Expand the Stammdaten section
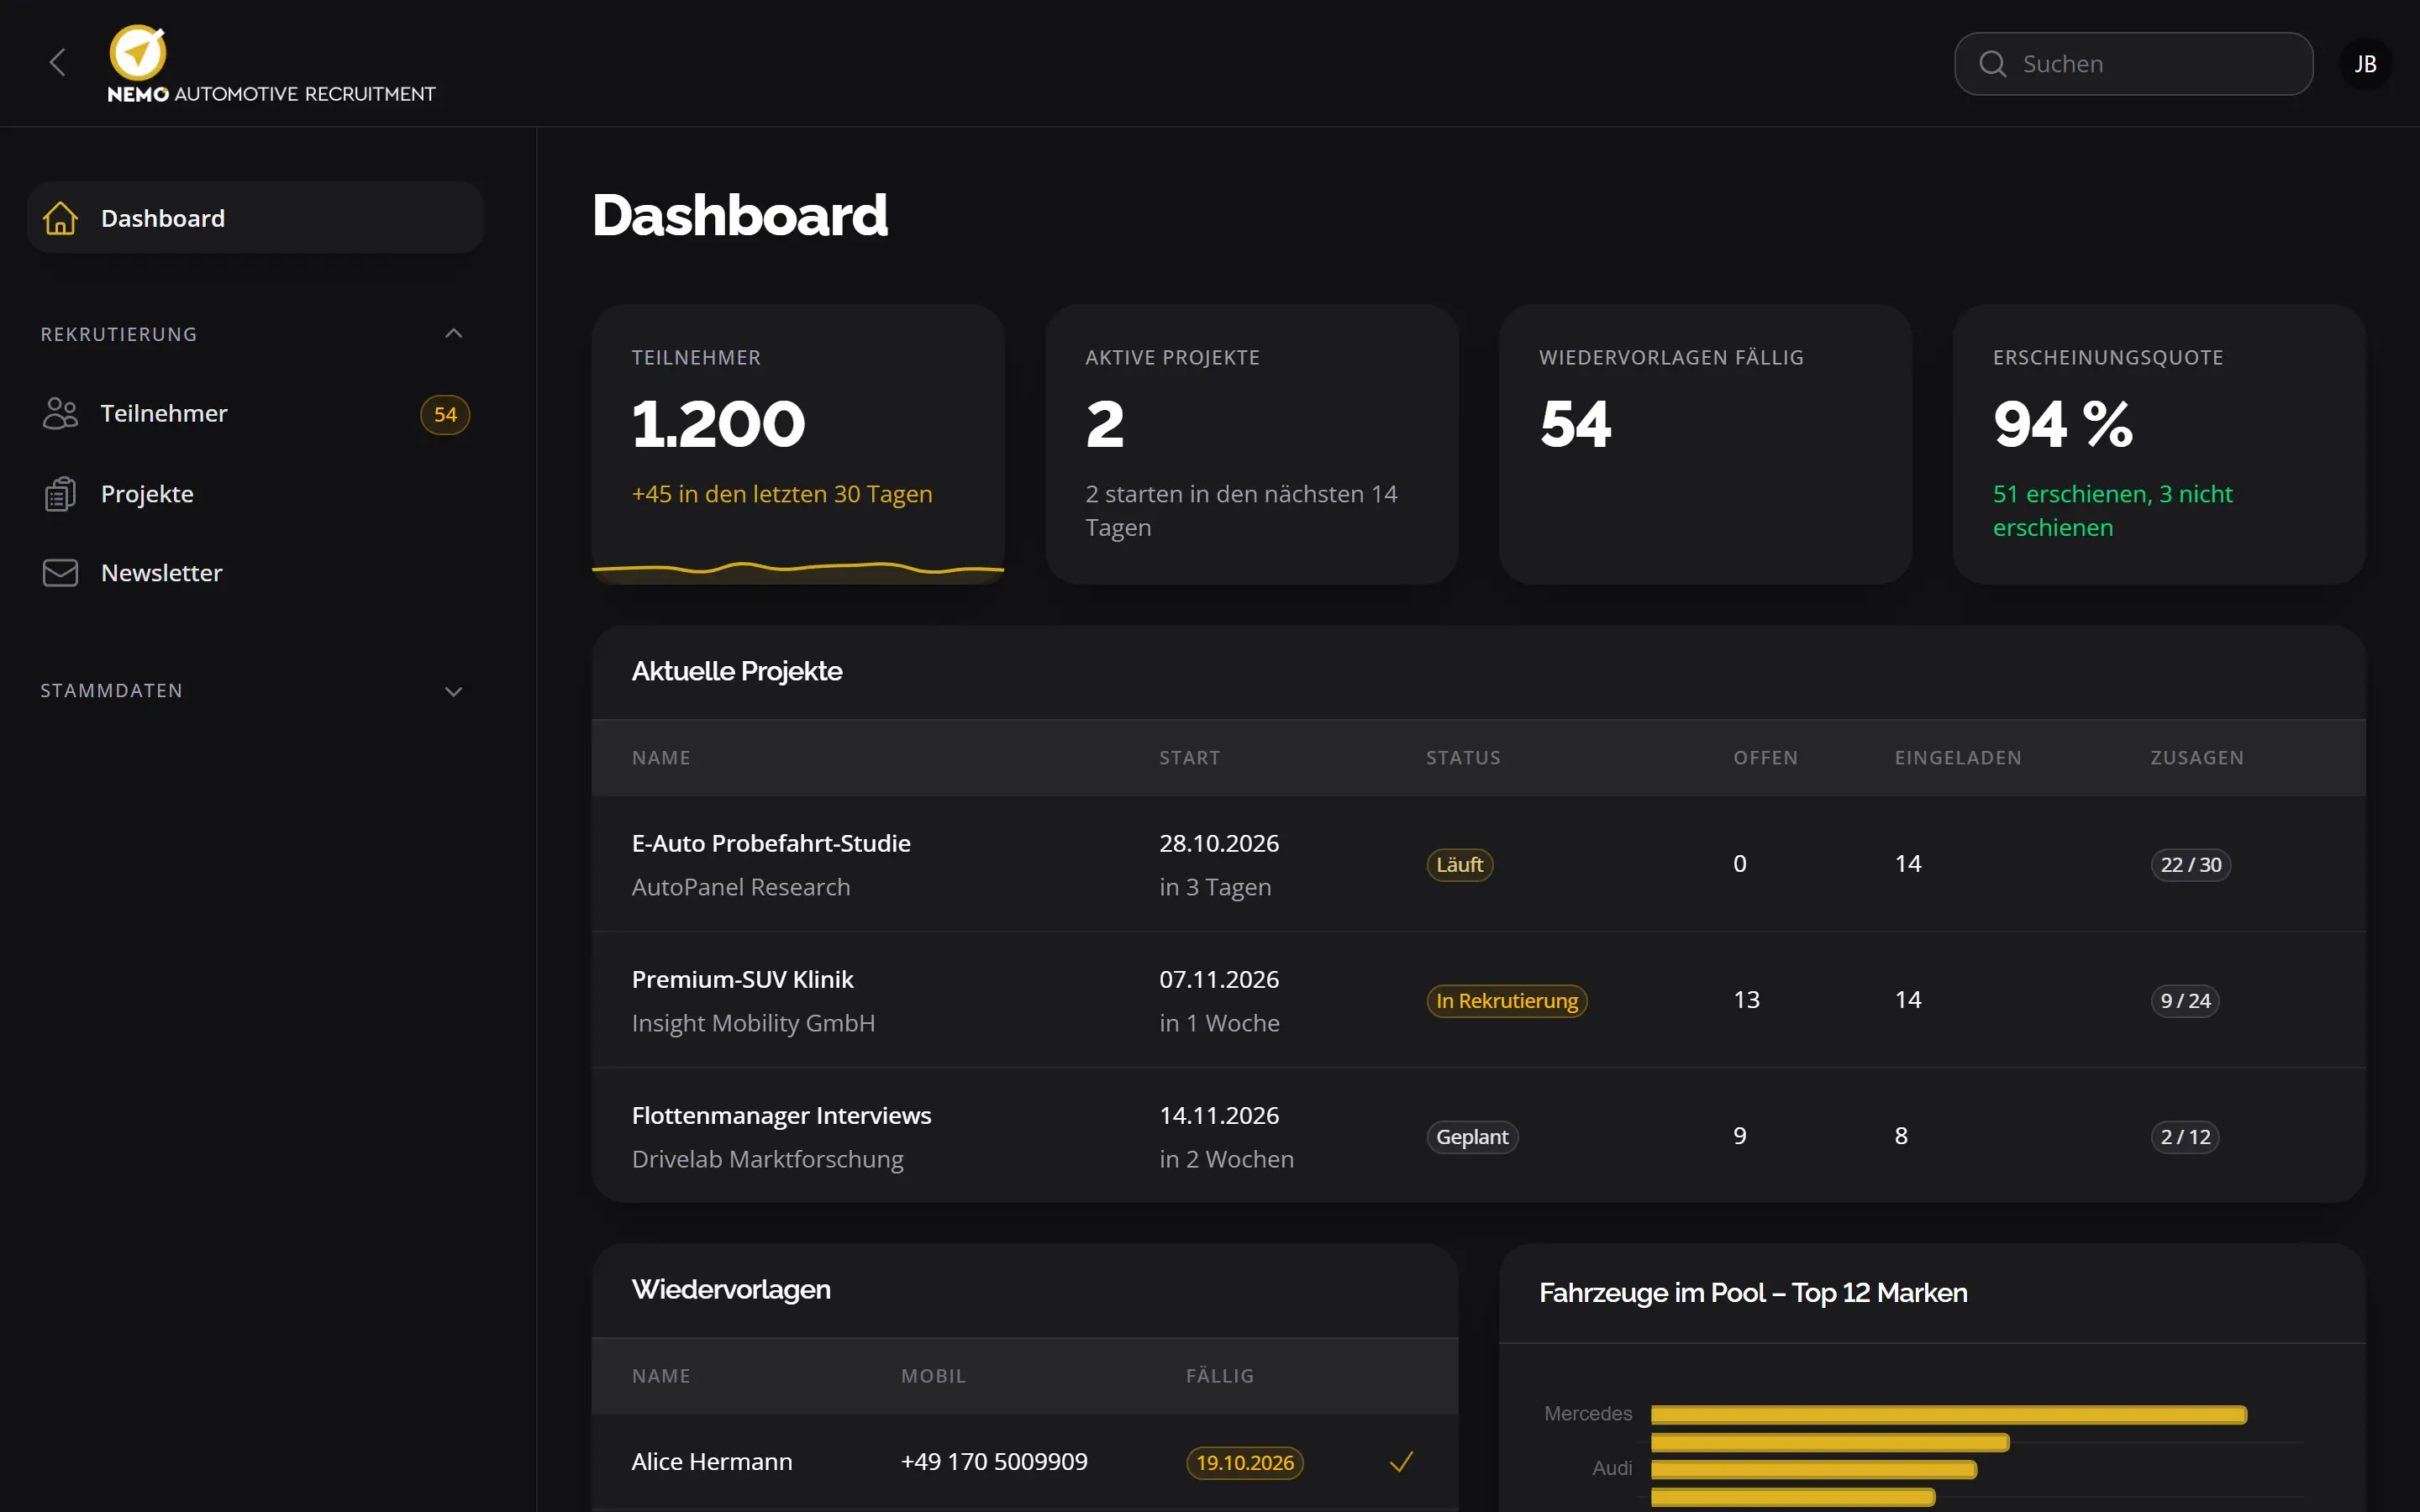The height and width of the screenshot is (1512, 2420). [453, 691]
